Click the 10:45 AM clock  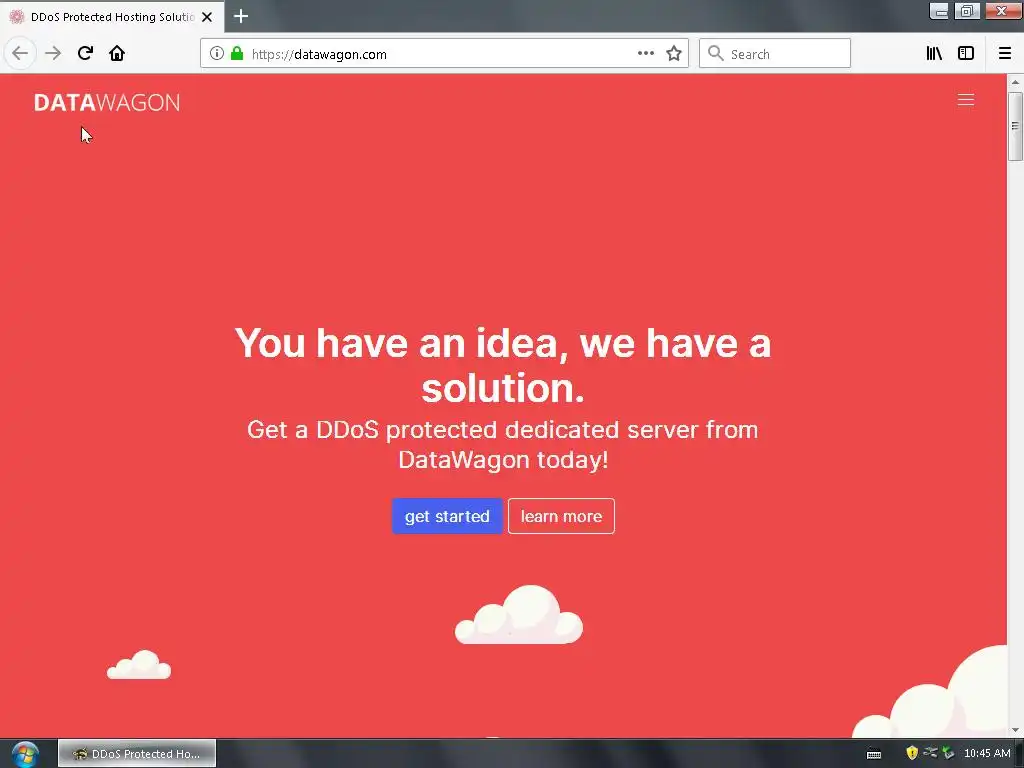coord(987,753)
